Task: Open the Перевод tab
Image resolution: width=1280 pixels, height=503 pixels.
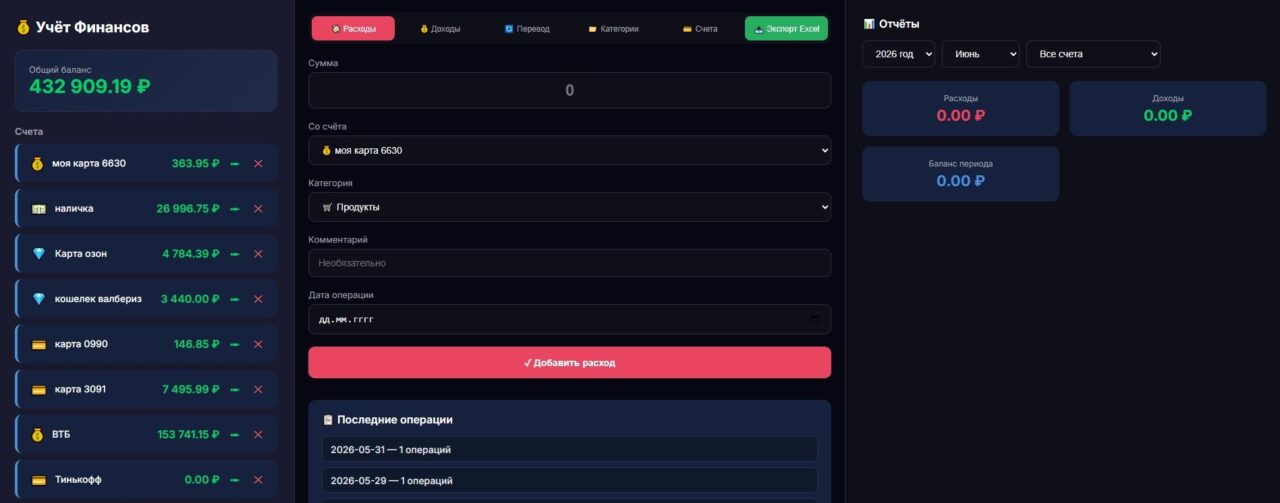Action: click(x=527, y=29)
